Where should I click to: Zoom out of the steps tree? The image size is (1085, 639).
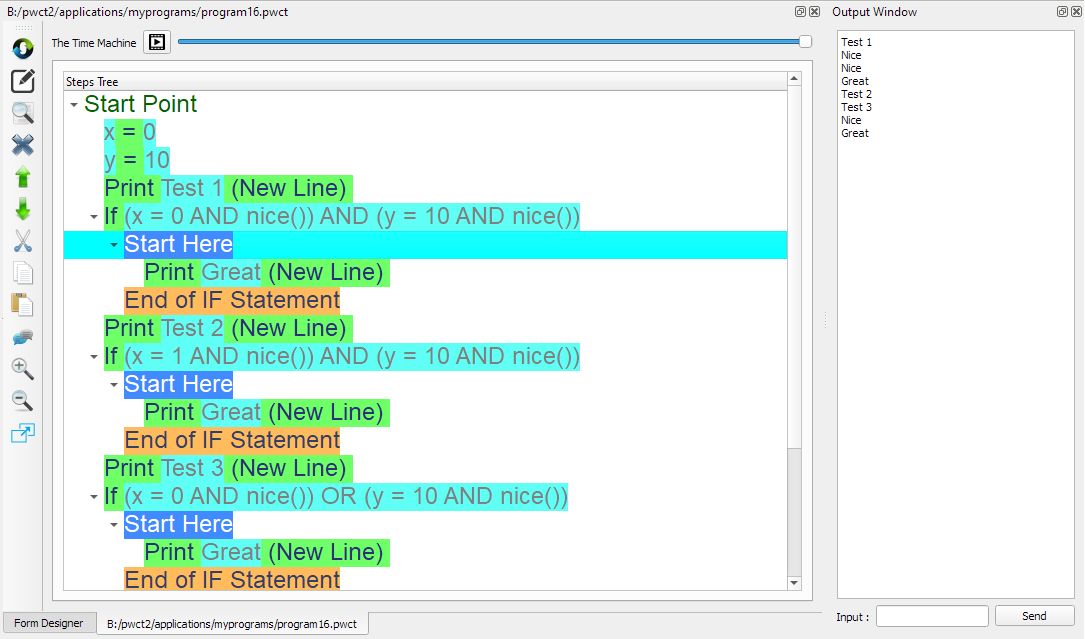click(x=22, y=401)
